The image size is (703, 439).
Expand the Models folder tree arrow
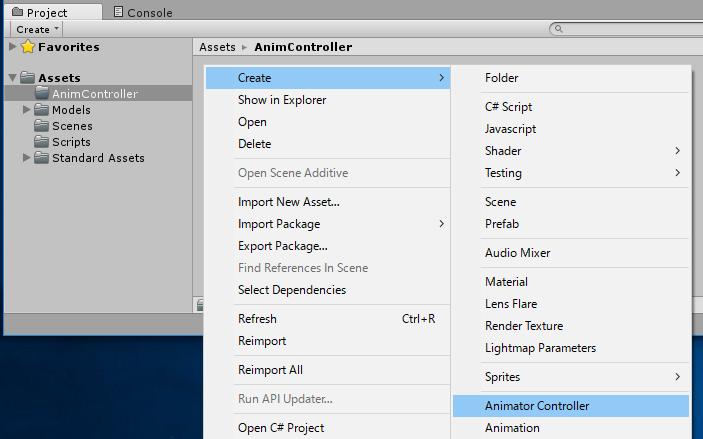pos(27,110)
